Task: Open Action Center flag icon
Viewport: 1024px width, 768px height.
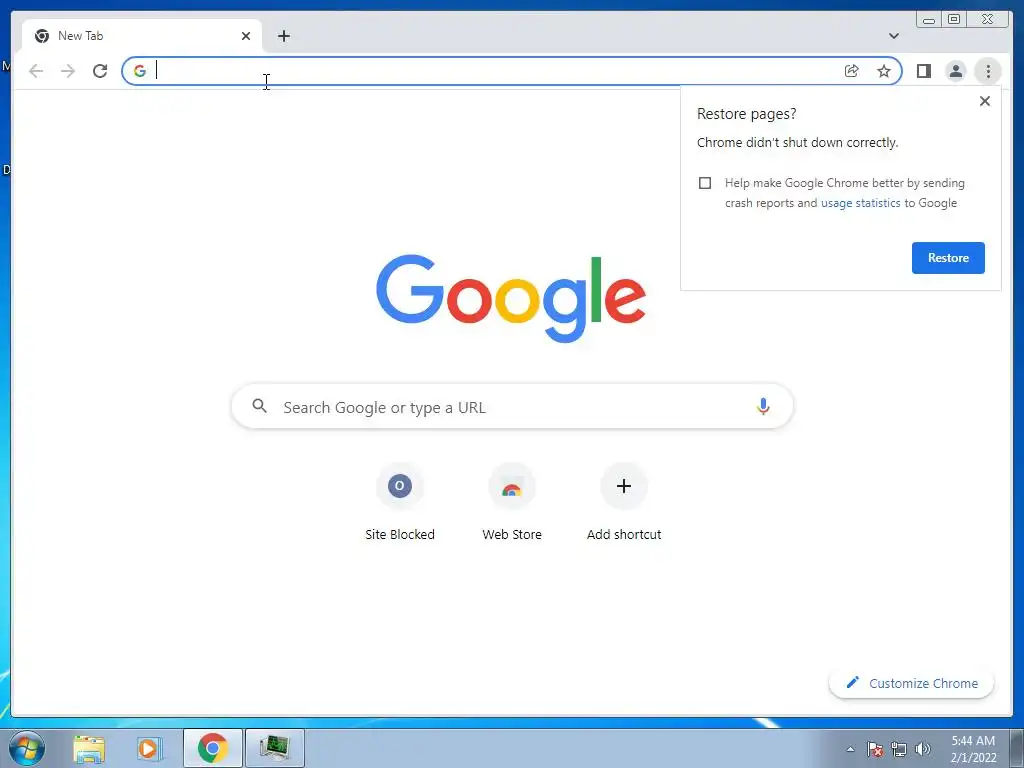Action: click(x=875, y=749)
